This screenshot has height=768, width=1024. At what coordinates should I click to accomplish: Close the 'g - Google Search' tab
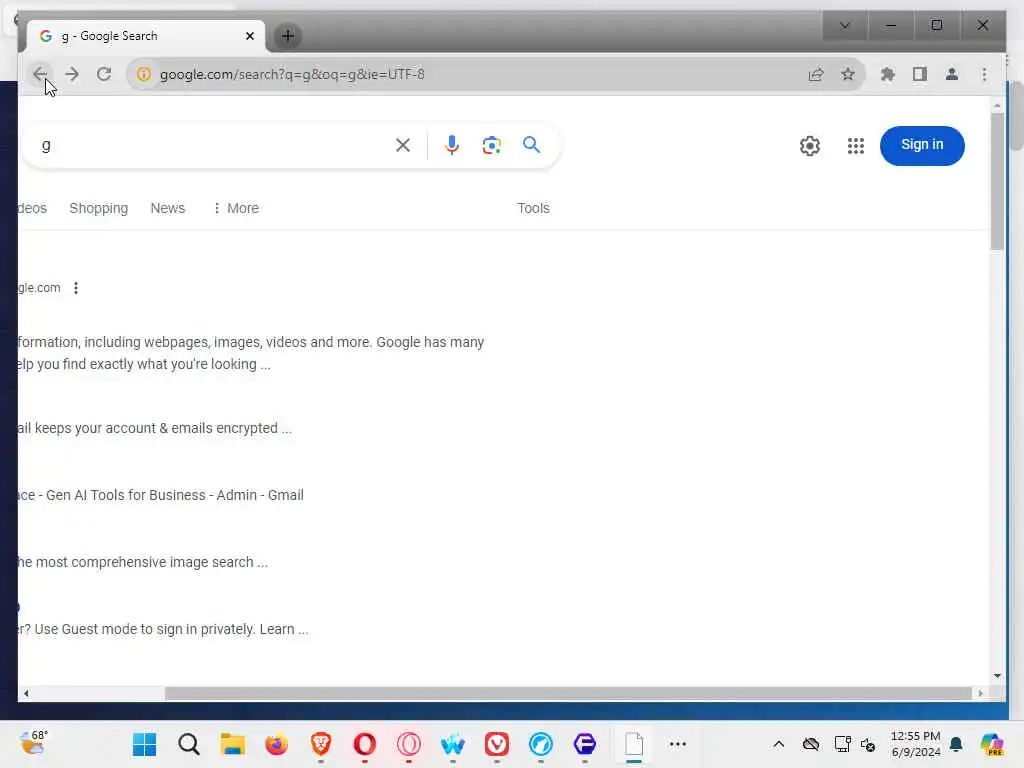pos(249,36)
